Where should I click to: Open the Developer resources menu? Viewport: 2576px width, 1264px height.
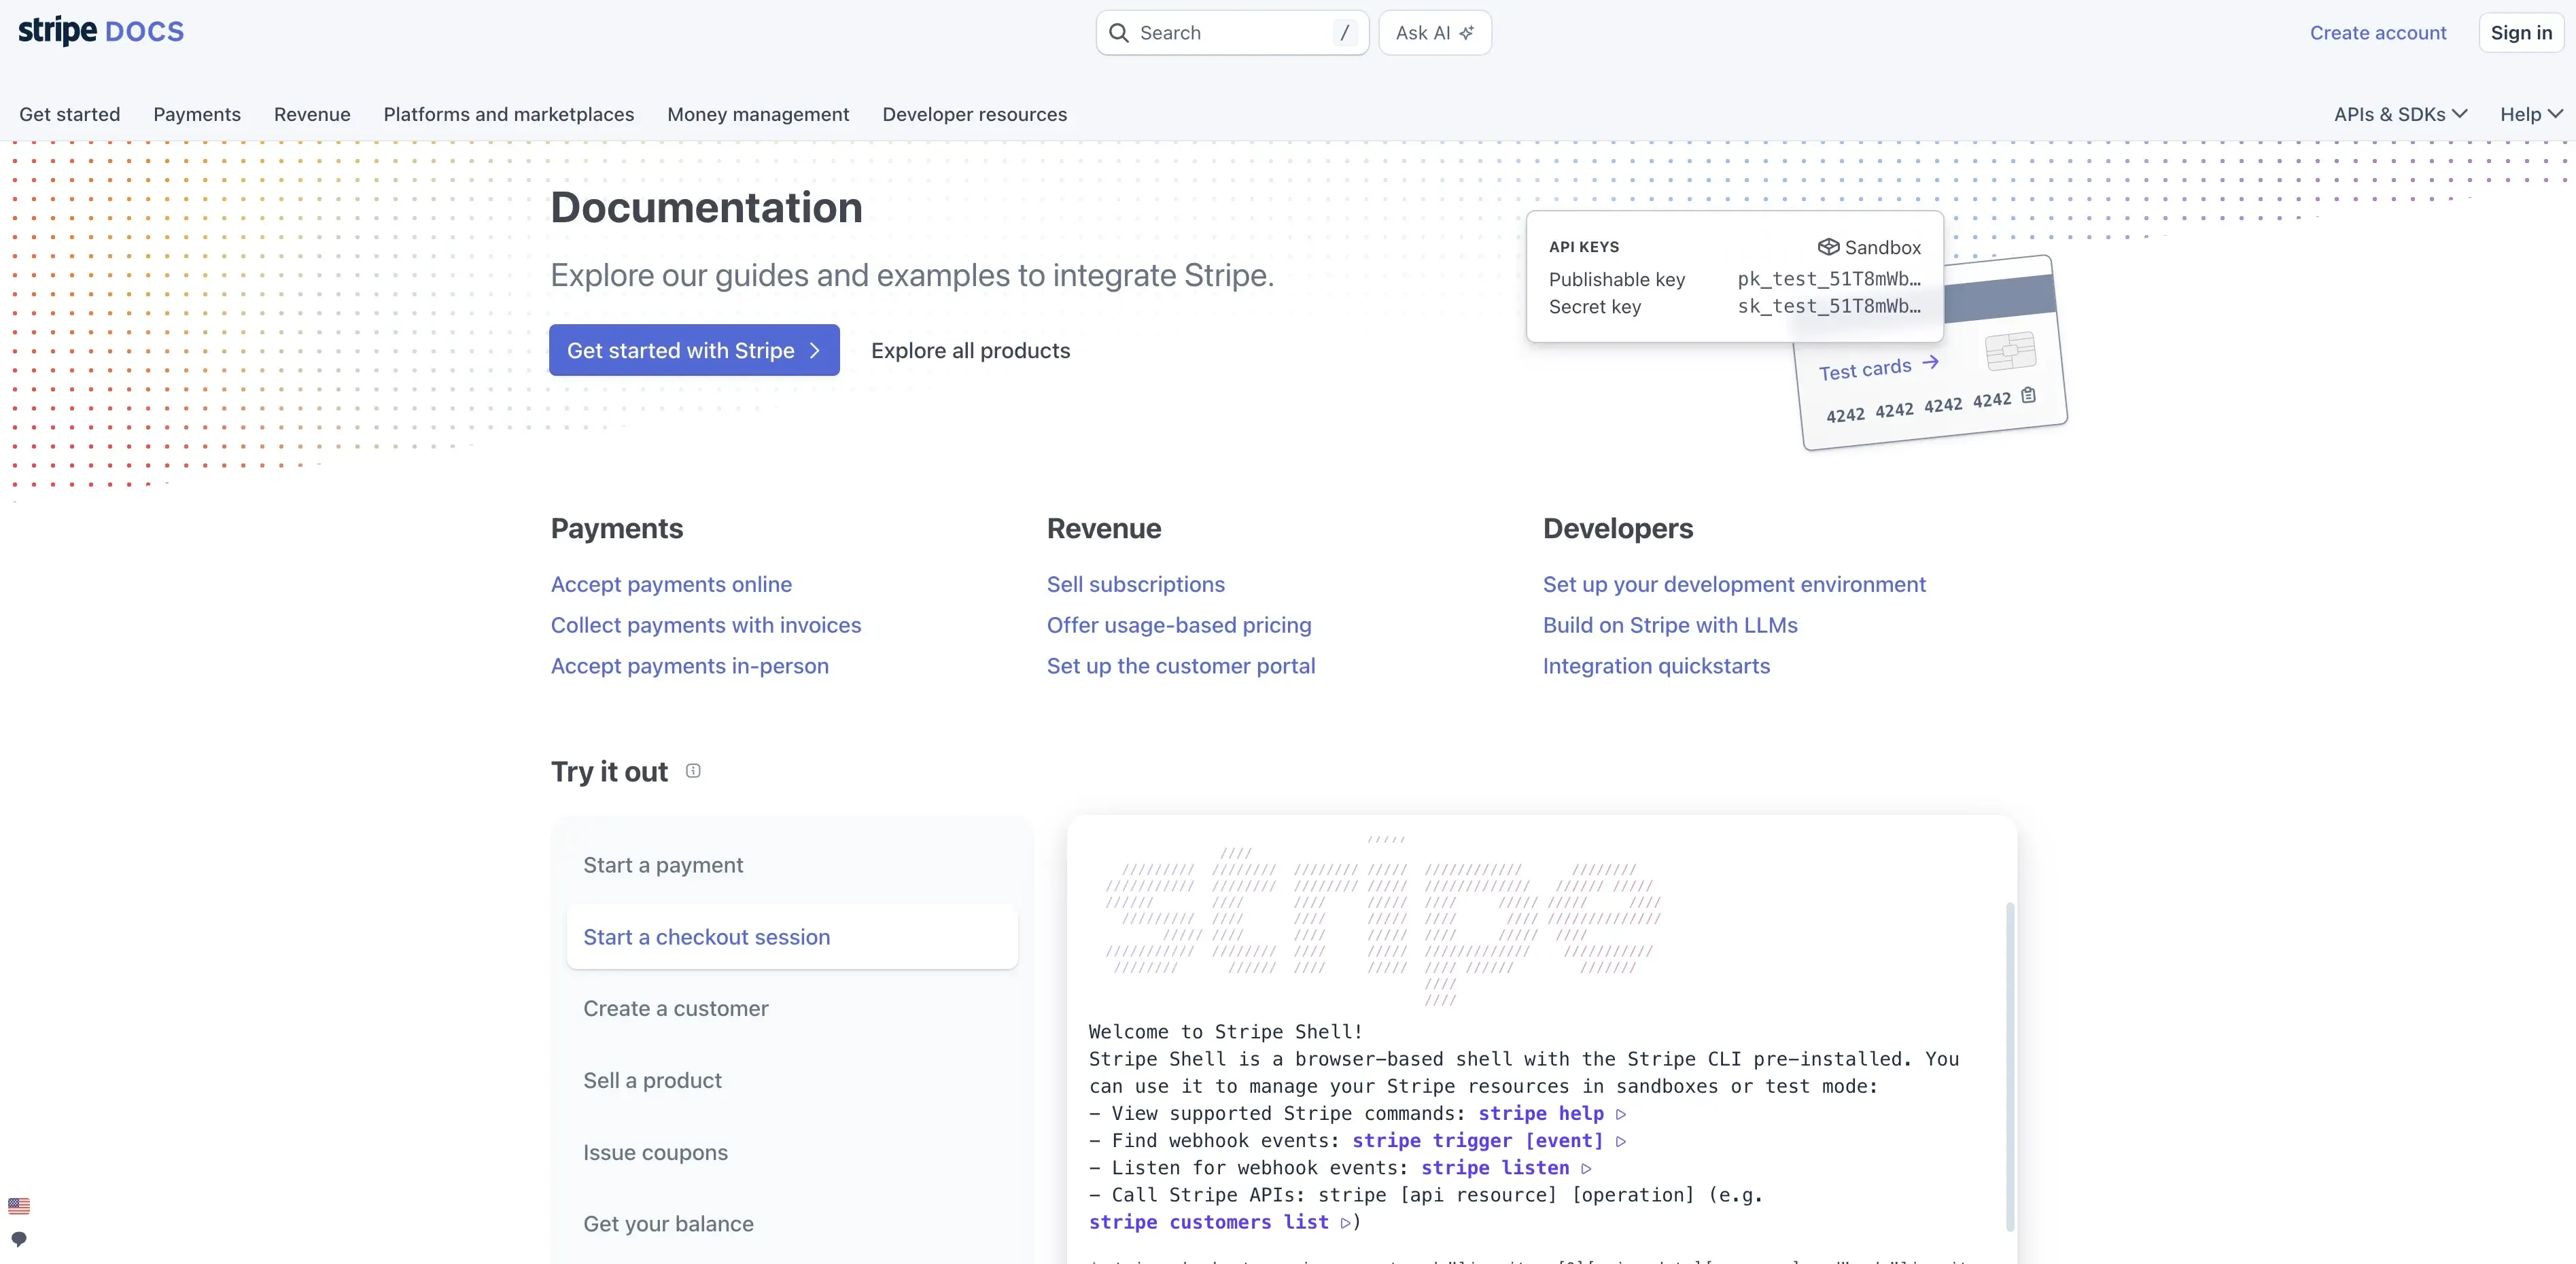pos(974,114)
